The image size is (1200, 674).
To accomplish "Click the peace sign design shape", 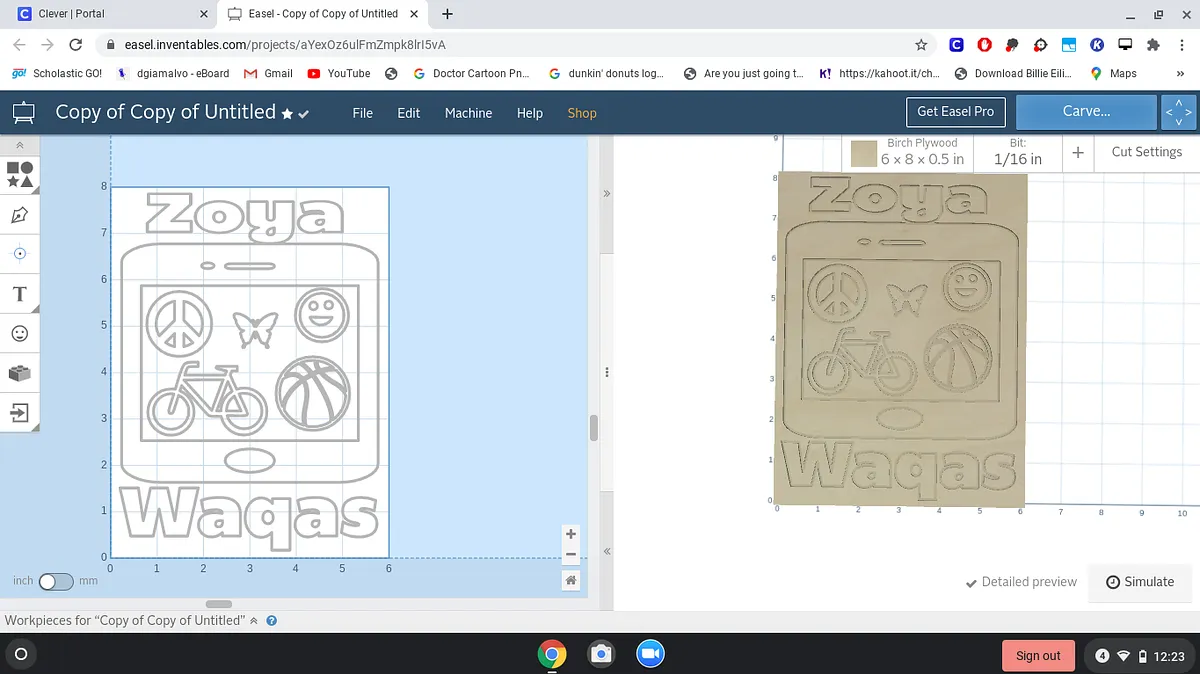I will pos(180,322).
